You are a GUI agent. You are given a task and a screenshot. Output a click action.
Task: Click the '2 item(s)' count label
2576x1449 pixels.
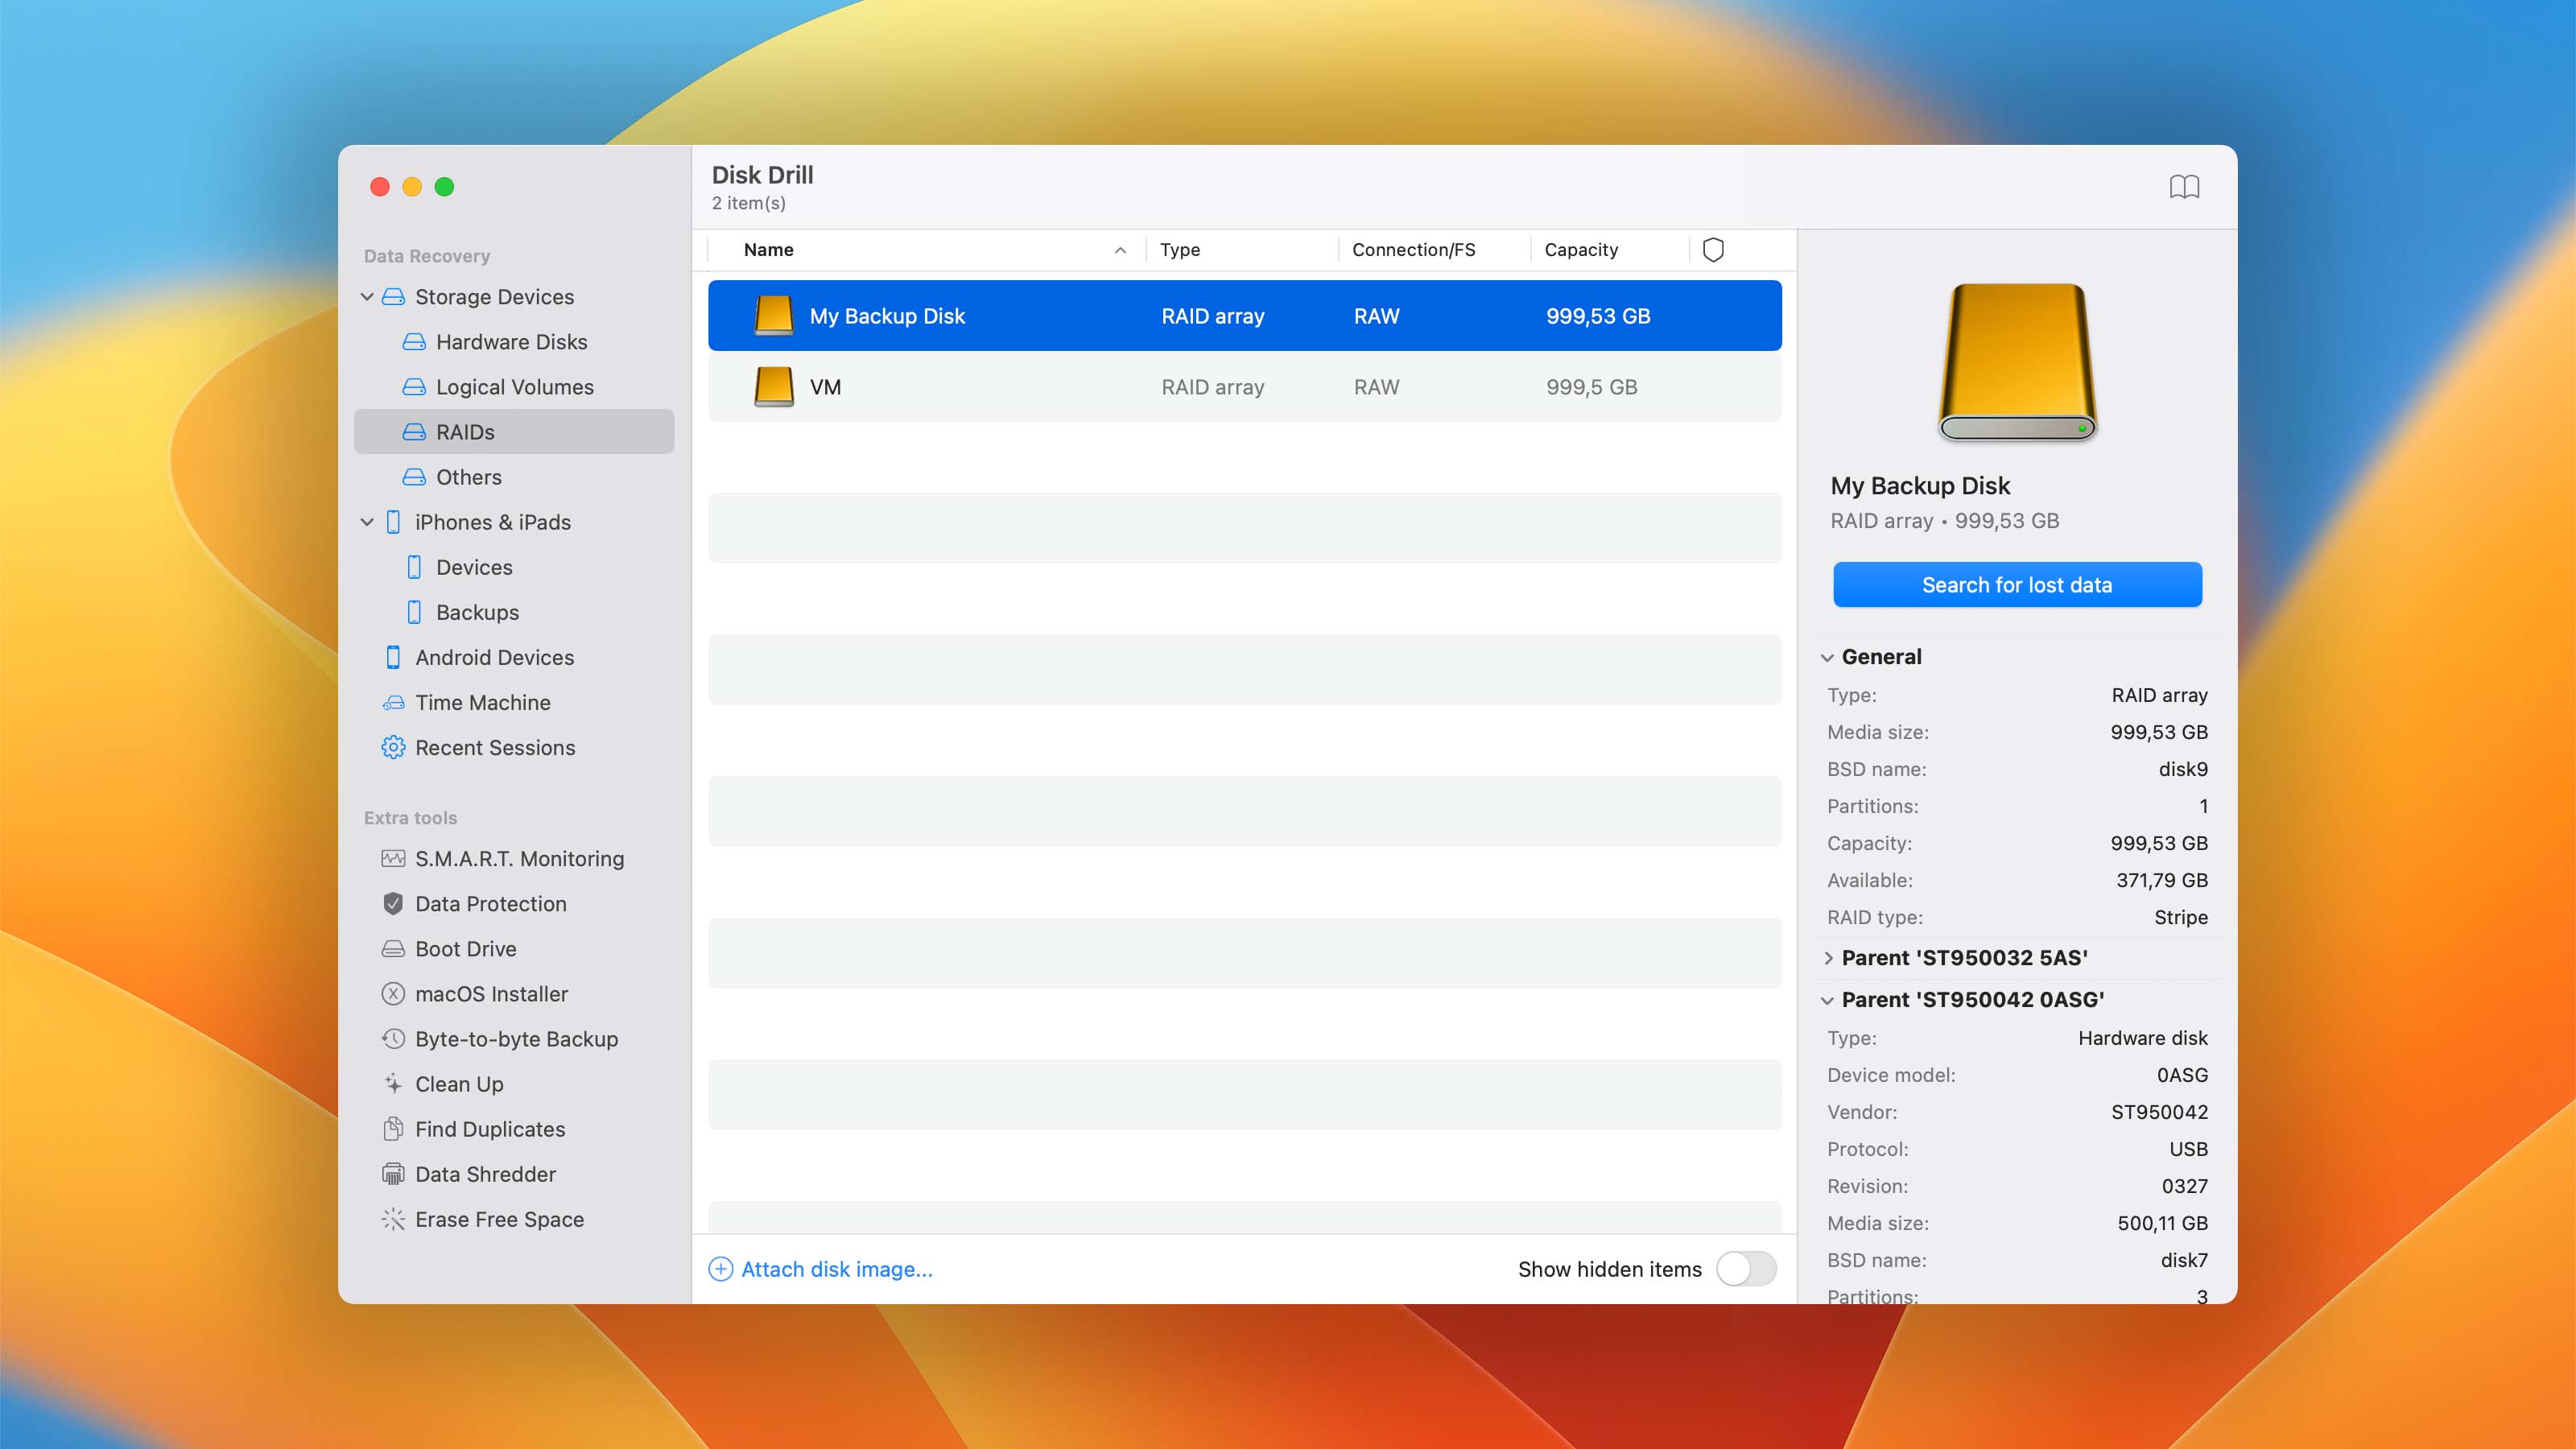click(748, 203)
